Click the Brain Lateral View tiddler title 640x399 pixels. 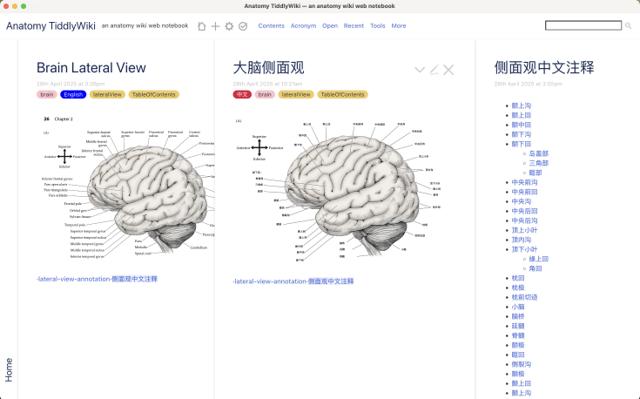click(91, 68)
